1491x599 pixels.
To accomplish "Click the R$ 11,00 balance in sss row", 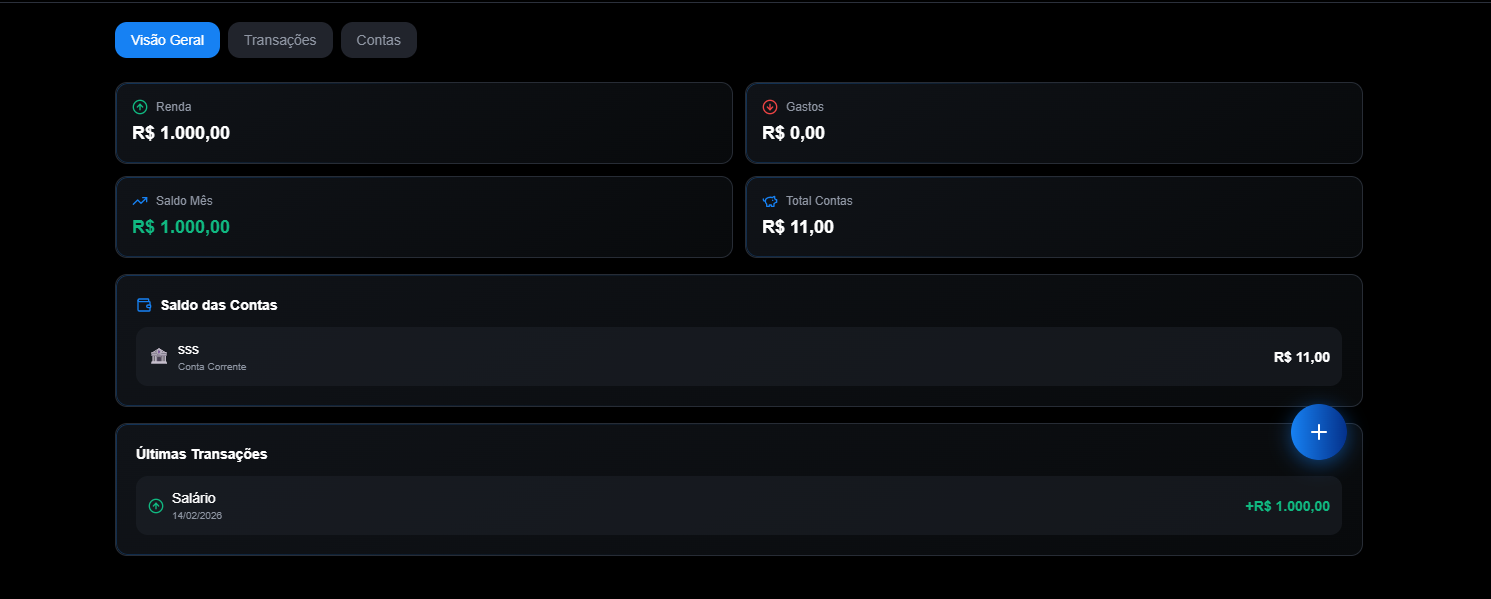I will tap(1301, 357).
